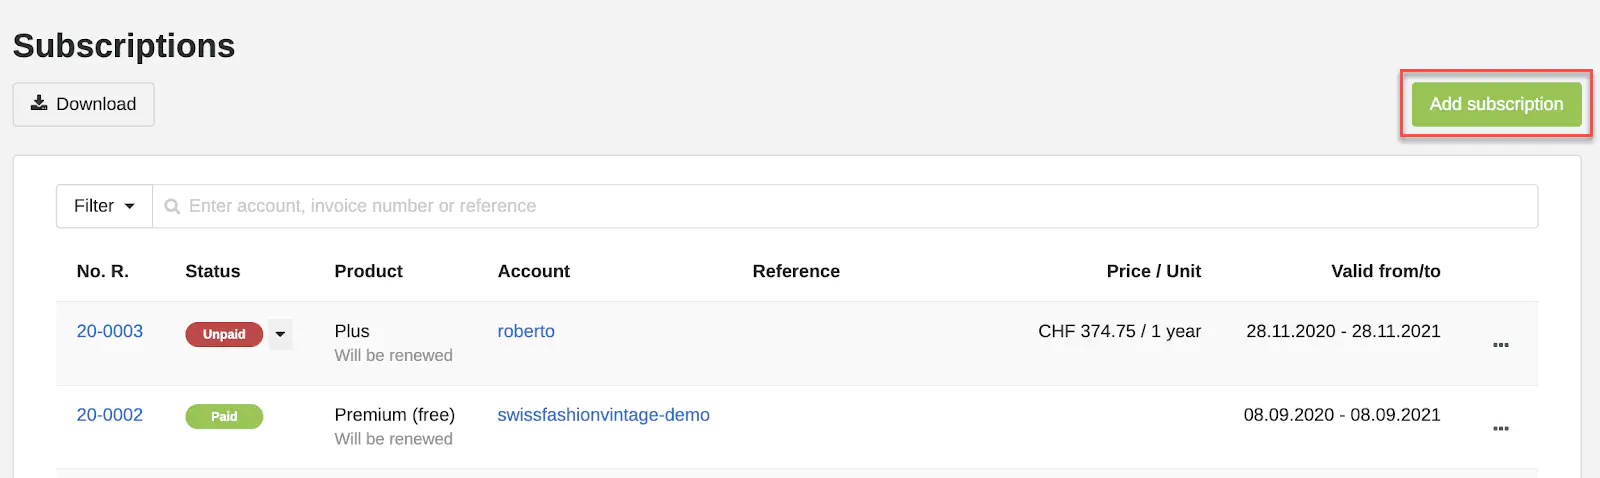1600x478 pixels.
Task: Click the Account column header
Action: pyautogui.click(x=534, y=271)
